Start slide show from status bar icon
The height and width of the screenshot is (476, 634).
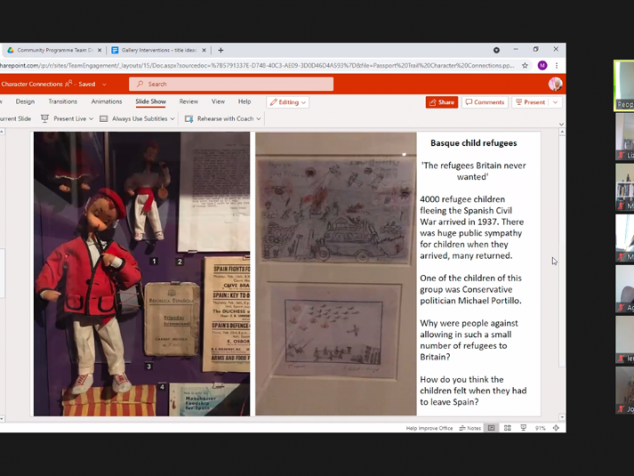pyautogui.click(x=523, y=428)
